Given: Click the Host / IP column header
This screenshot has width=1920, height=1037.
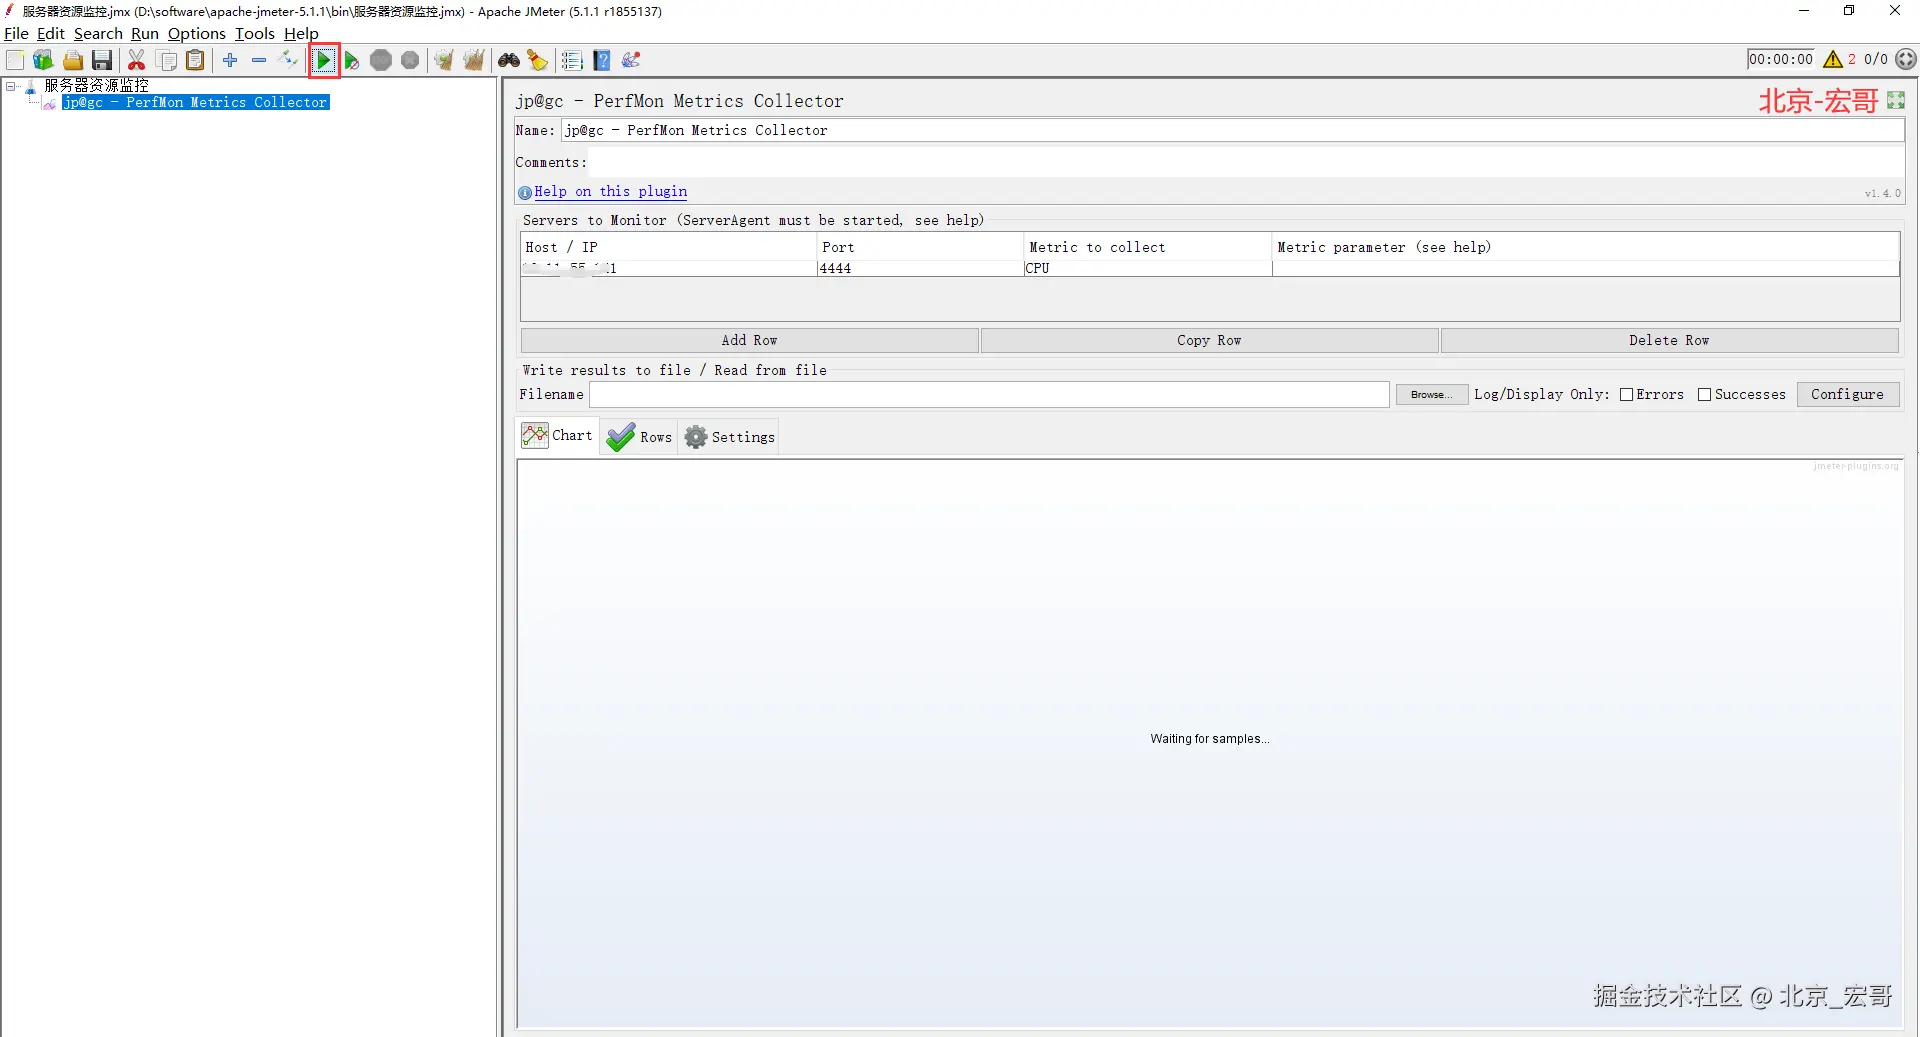Looking at the screenshot, I should click(669, 247).
